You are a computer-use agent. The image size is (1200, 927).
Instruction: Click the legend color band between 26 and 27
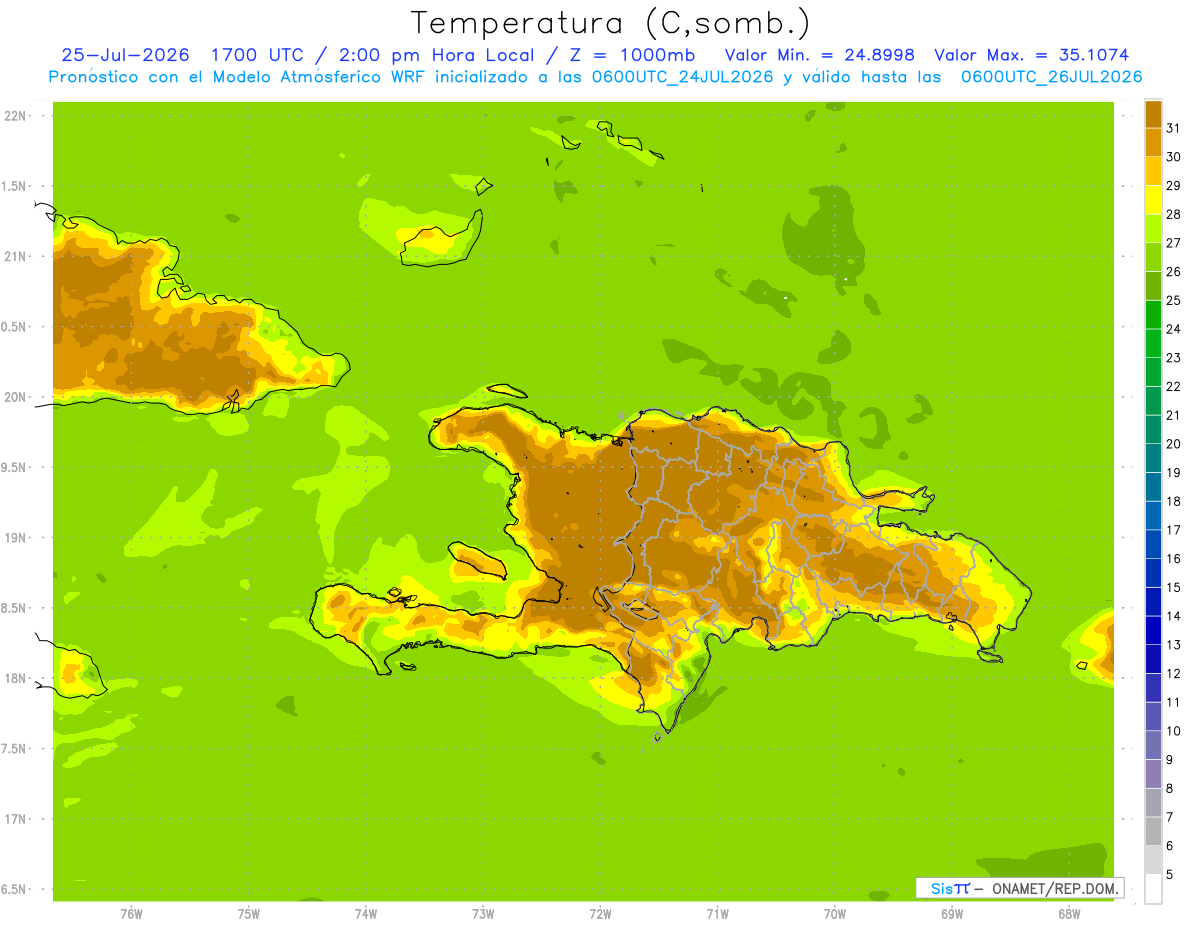[1153, 257]
